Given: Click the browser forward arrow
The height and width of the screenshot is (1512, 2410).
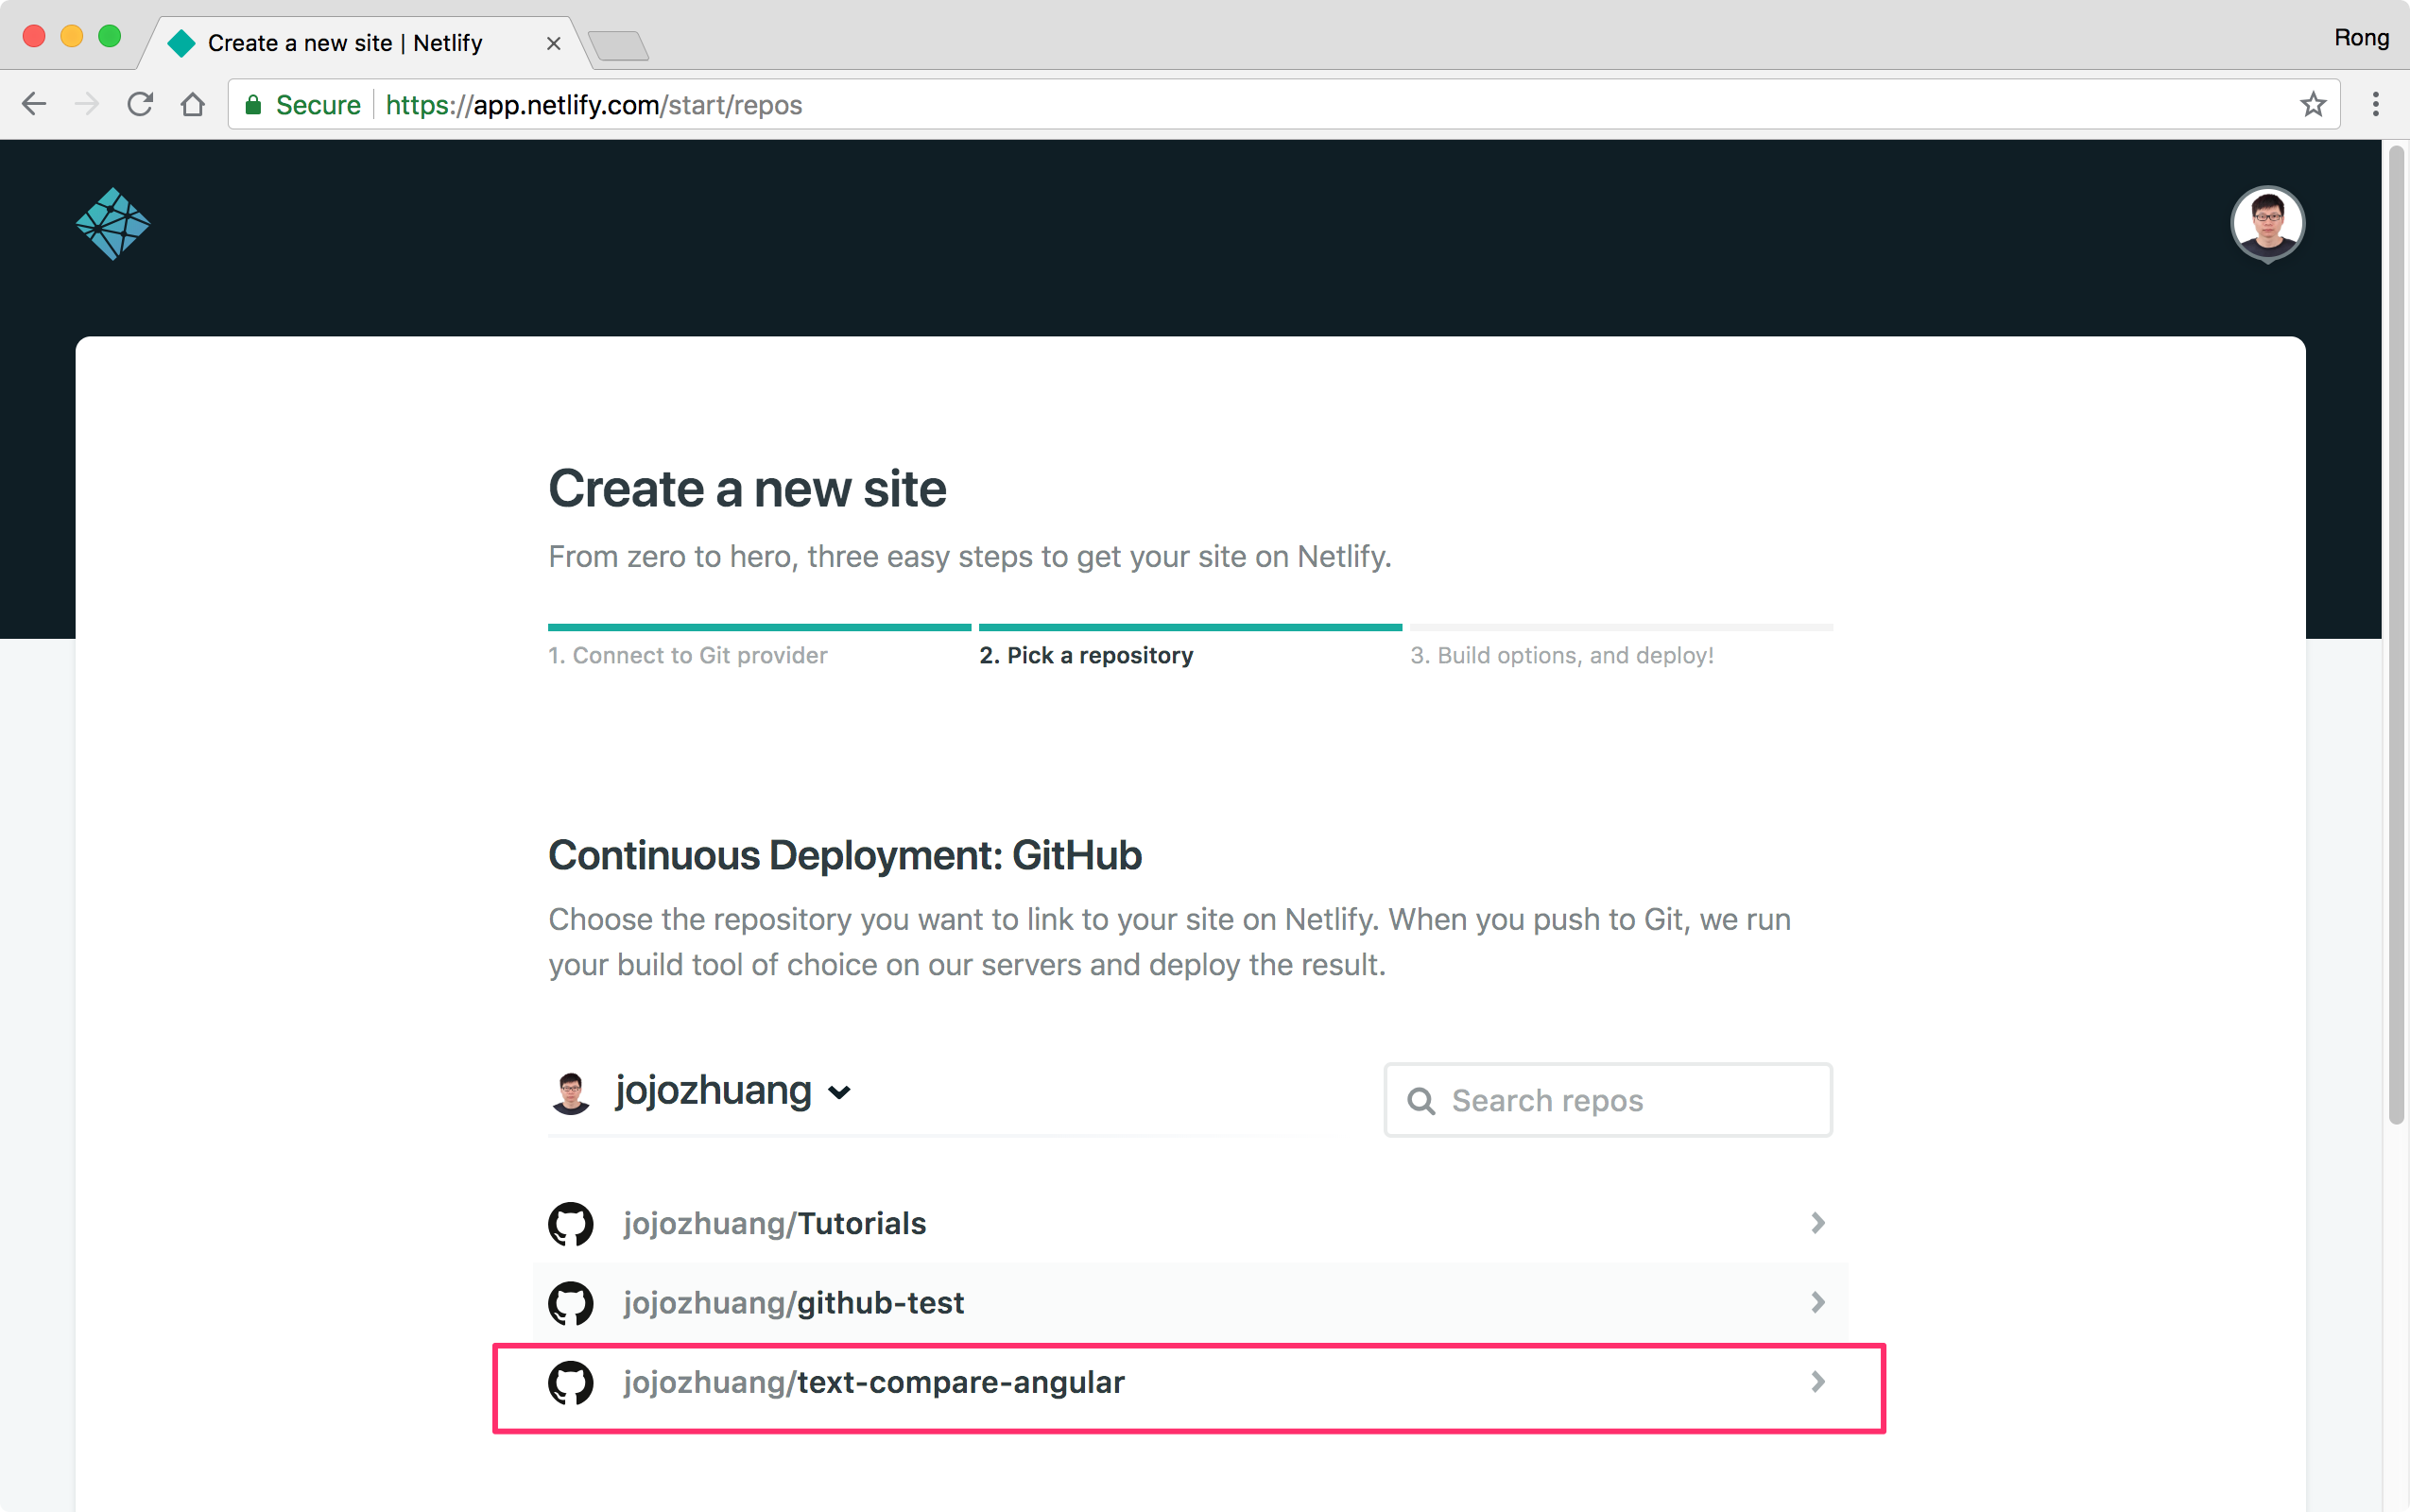Looking at the screenshot, I should click(87, 104).
